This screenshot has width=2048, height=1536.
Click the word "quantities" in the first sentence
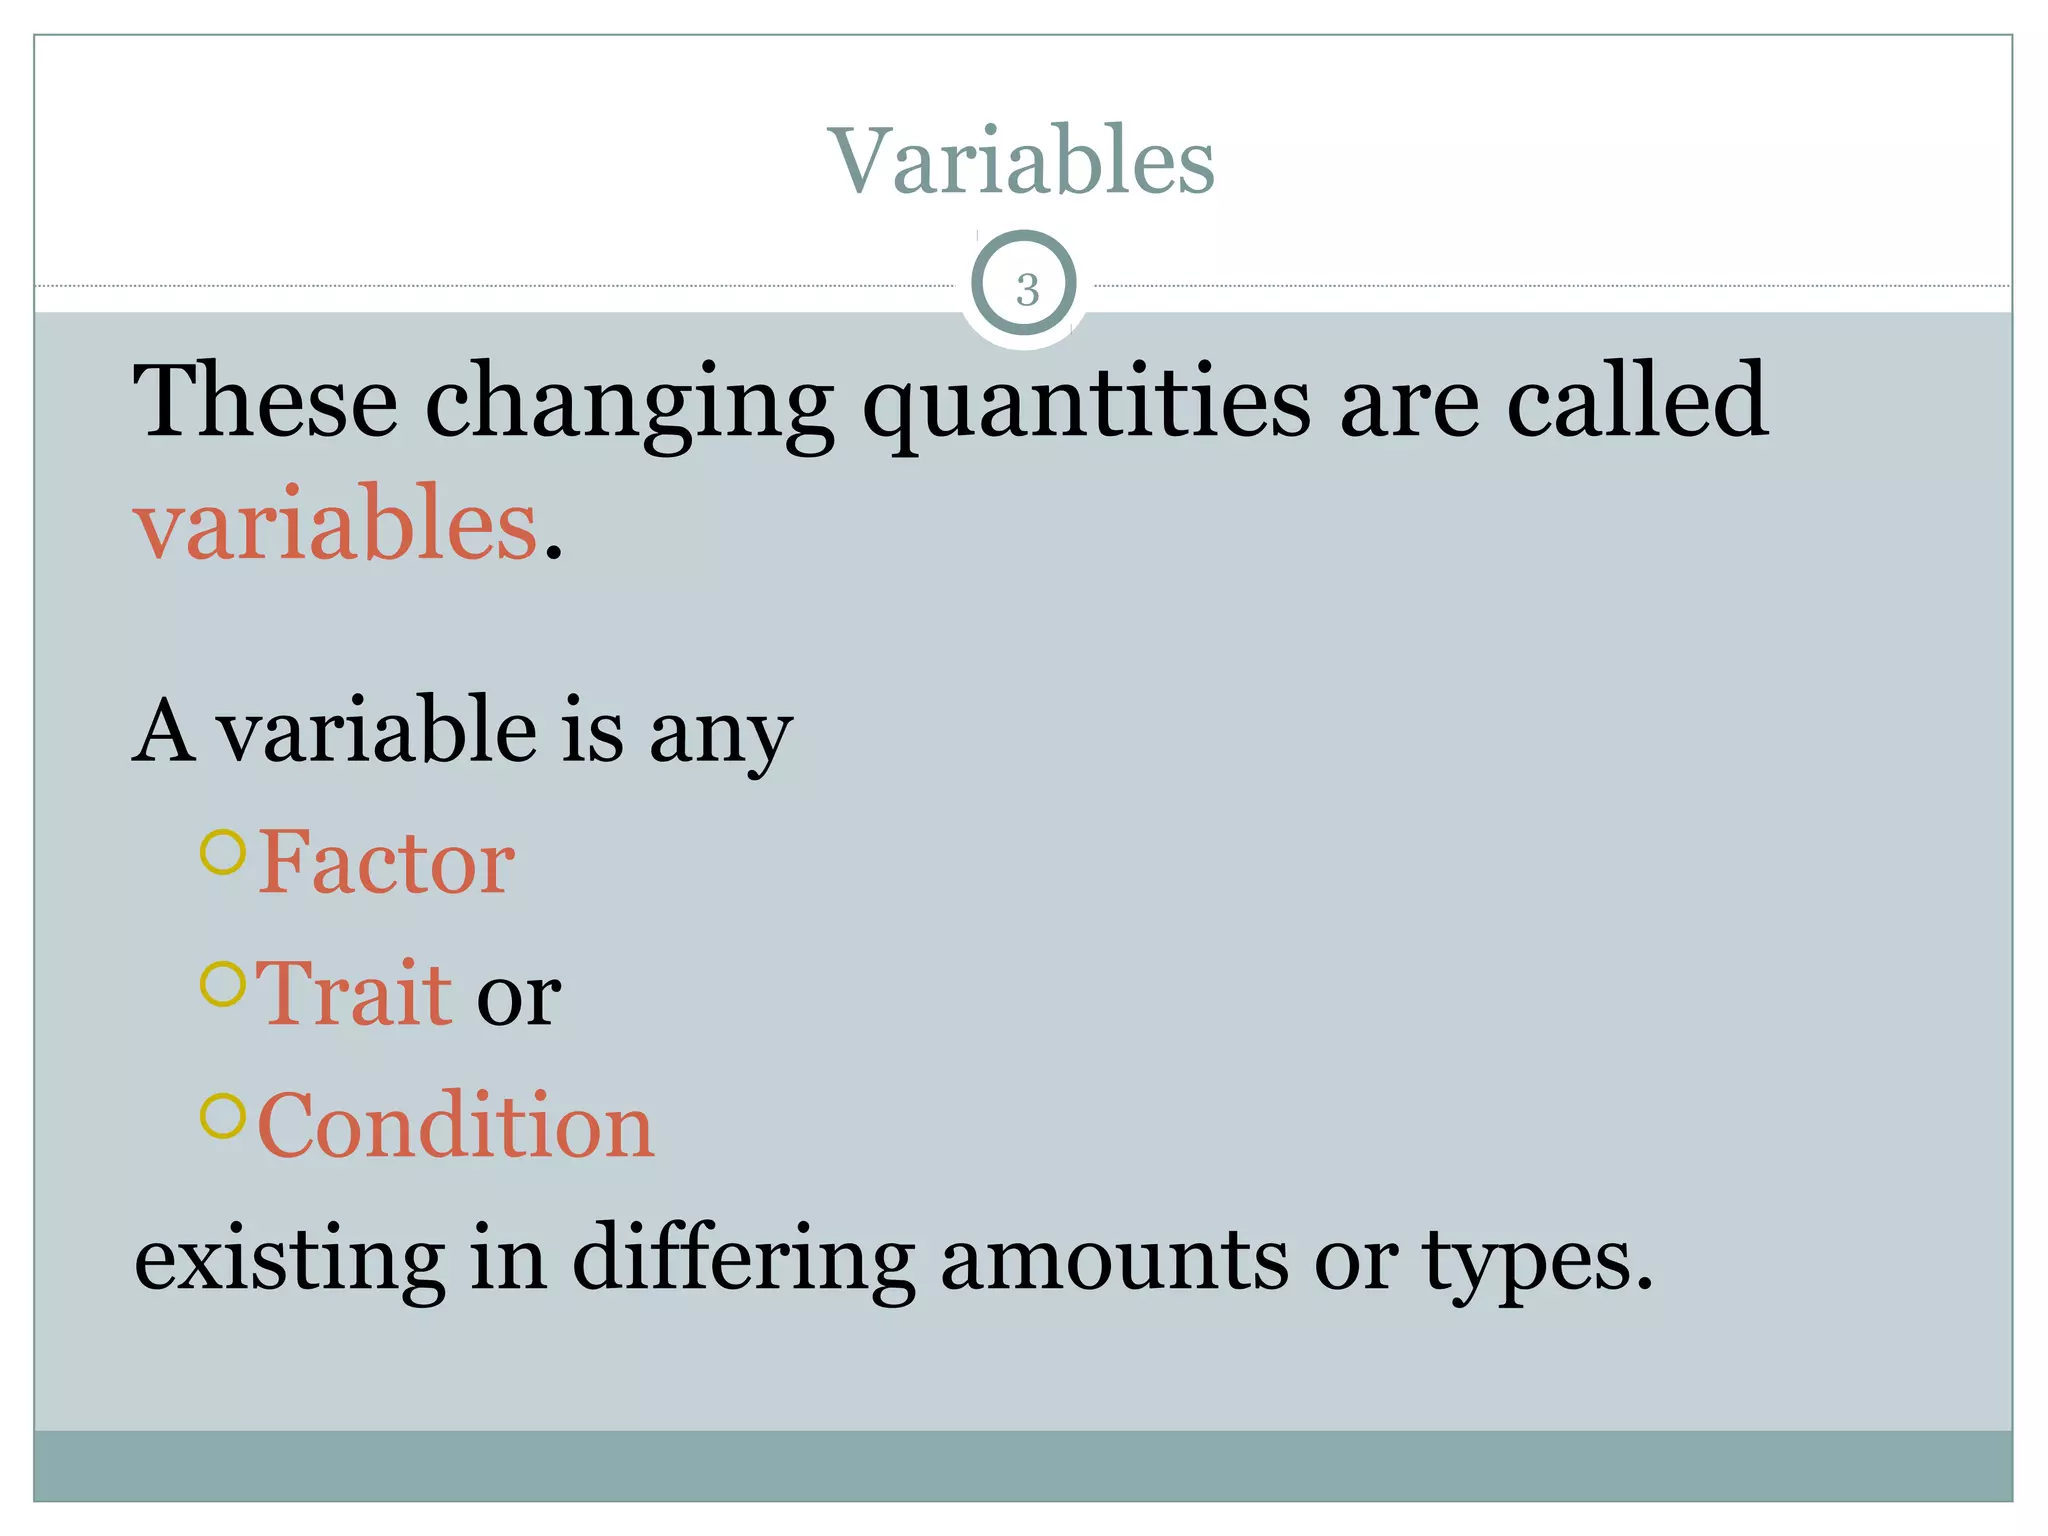(x=1086, y=402)
